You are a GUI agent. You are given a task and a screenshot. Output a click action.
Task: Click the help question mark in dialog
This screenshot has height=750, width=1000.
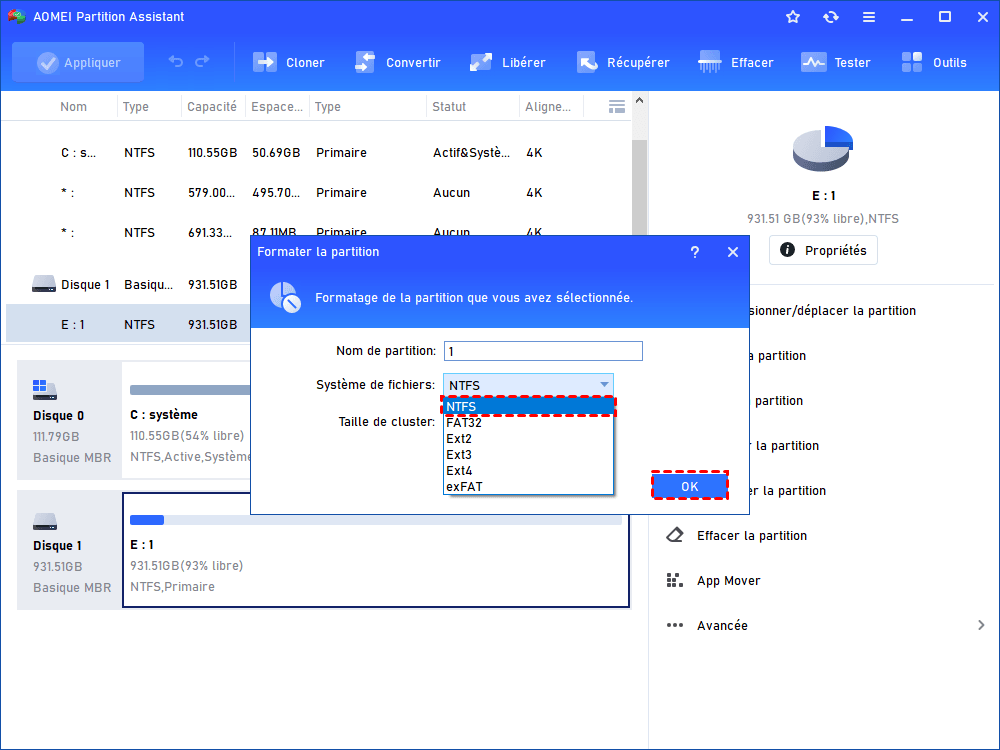[x=695, y=253]
